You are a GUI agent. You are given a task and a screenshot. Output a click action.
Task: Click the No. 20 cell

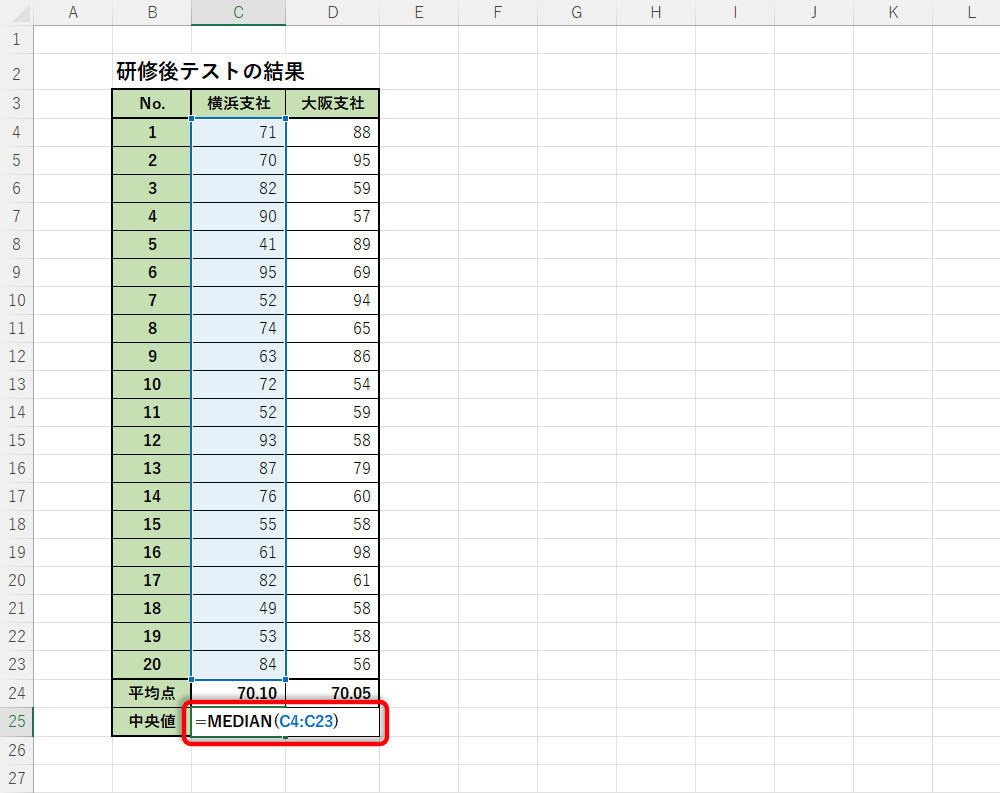click(151, 664)
